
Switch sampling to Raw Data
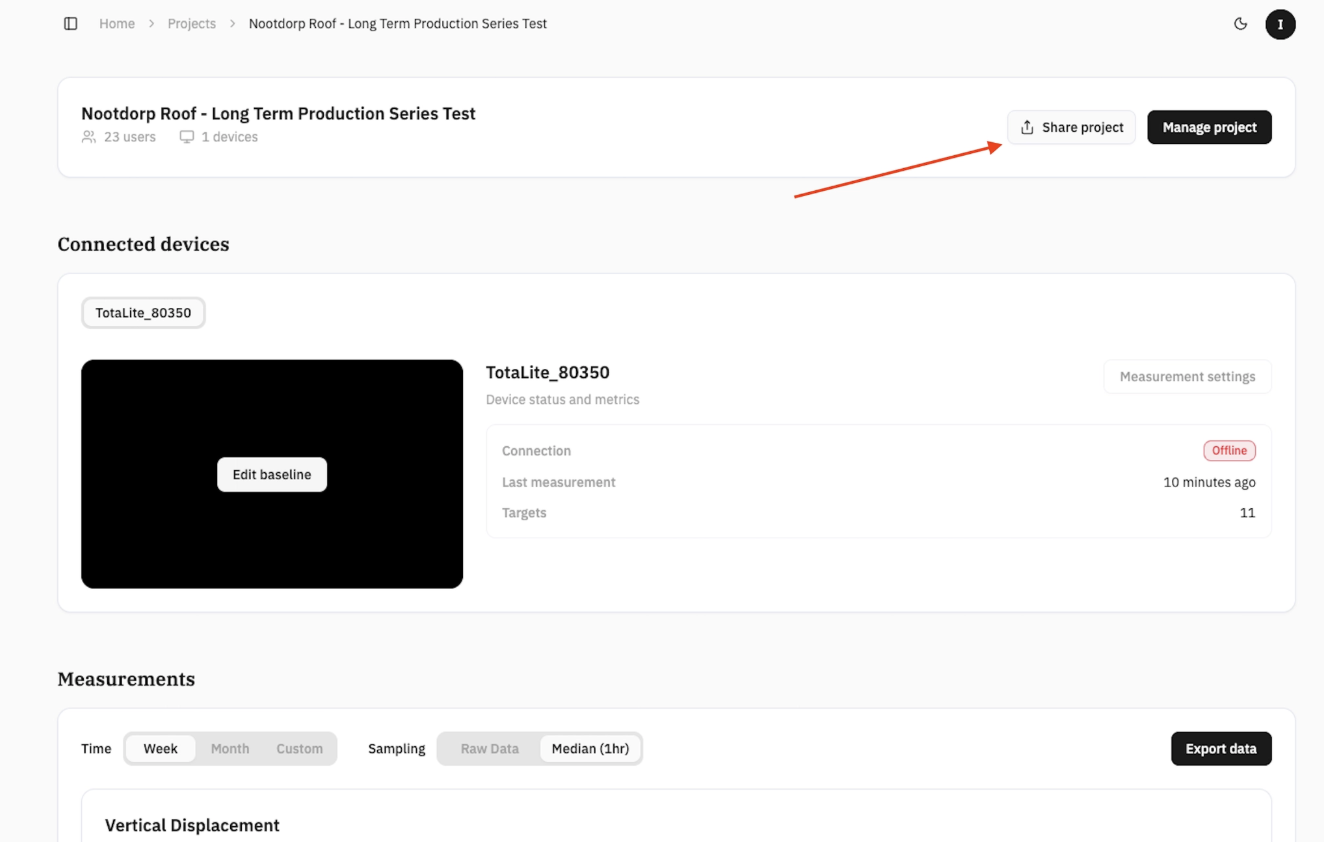[490, 749]
